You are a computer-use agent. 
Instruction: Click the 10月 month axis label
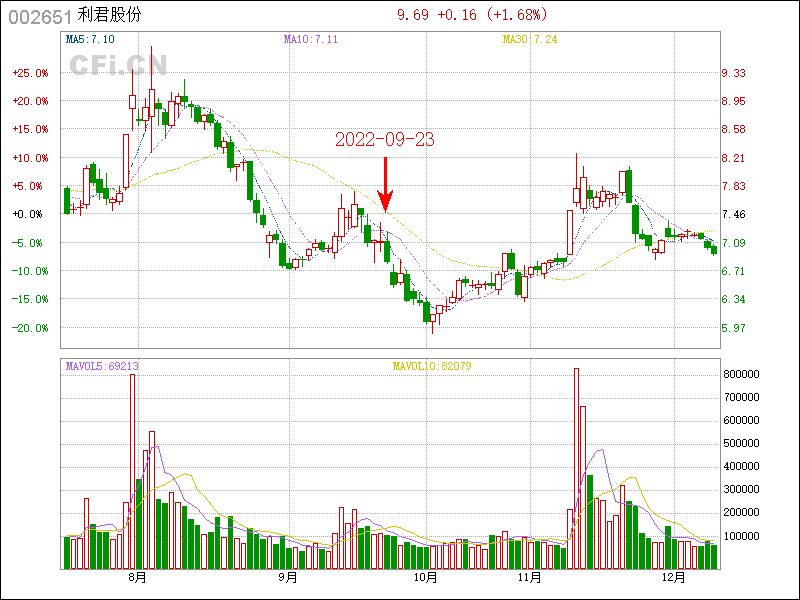[x=426, y=578]
